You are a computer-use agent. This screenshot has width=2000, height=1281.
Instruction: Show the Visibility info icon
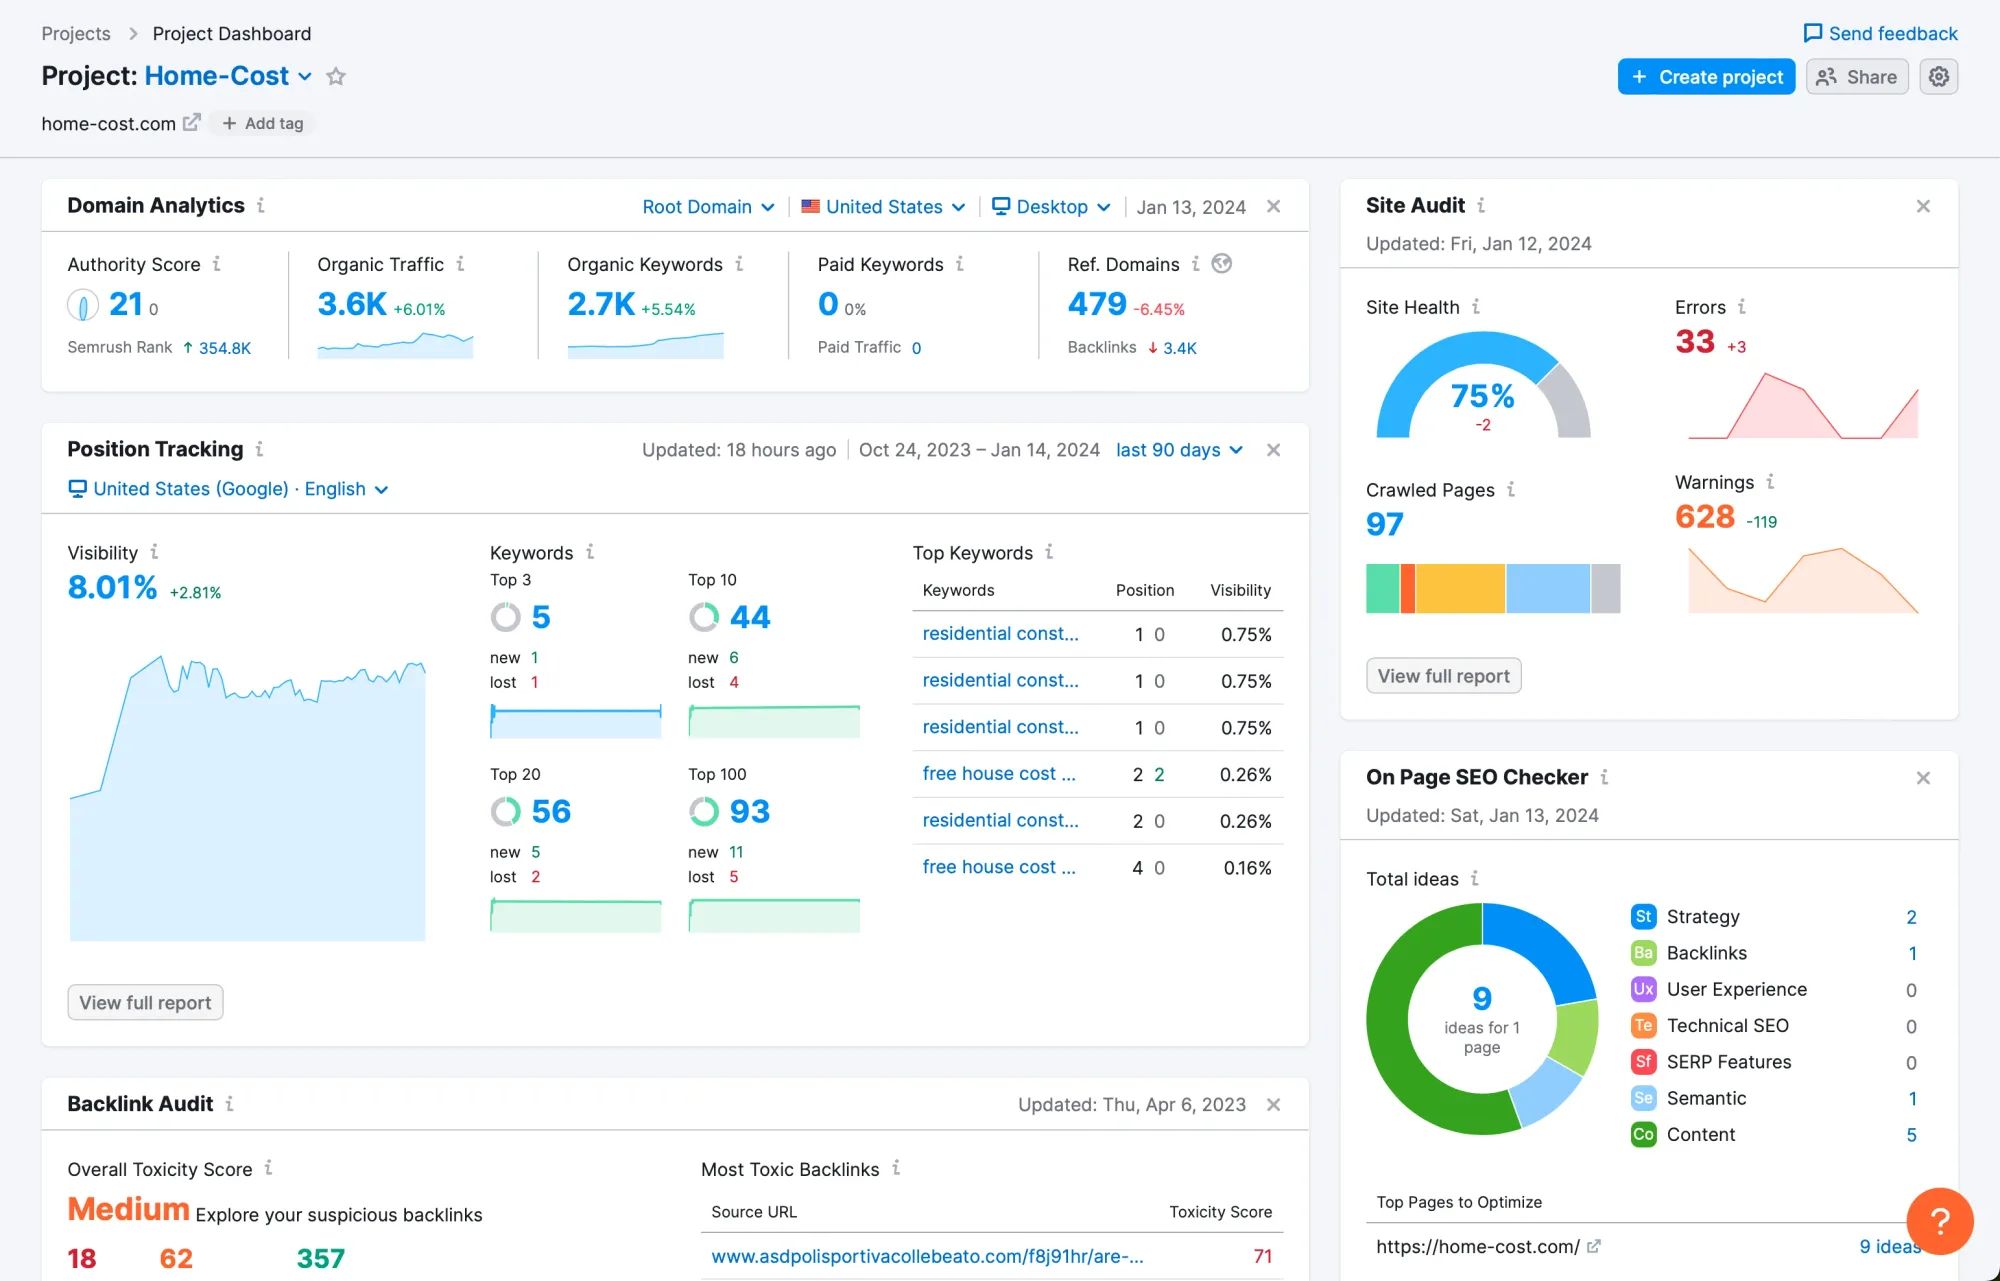154,552
